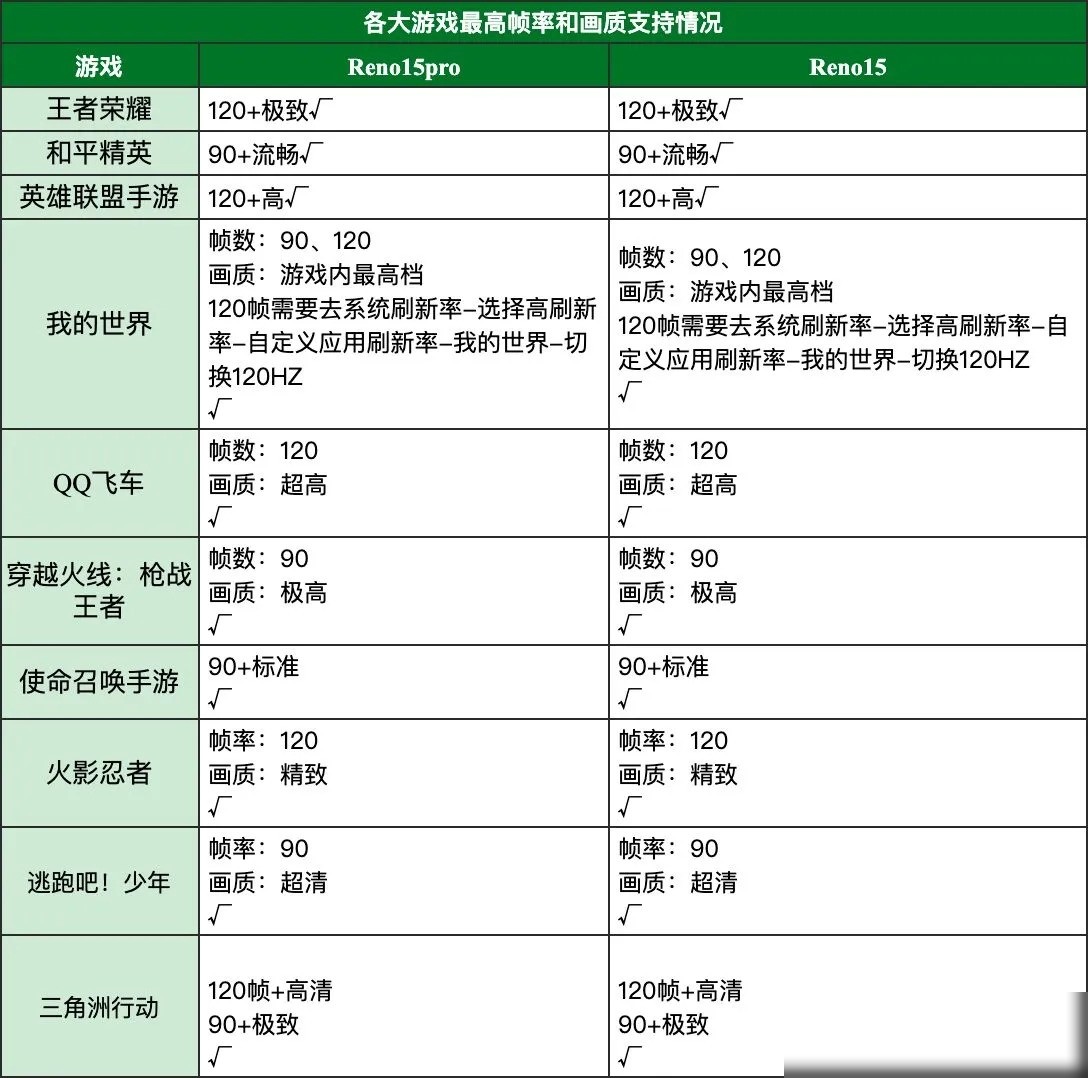1088x1078 pixels.
Task: Click the check mark in Reno15pro 穿越火线 cell
Action: (219, 625)
